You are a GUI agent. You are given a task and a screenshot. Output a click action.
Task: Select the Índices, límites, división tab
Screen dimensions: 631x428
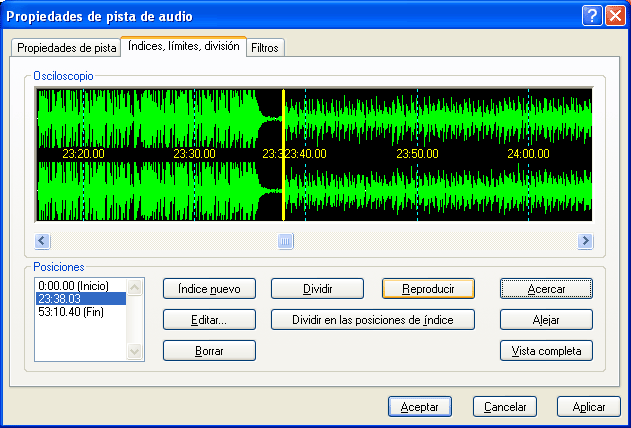(184, 46)
